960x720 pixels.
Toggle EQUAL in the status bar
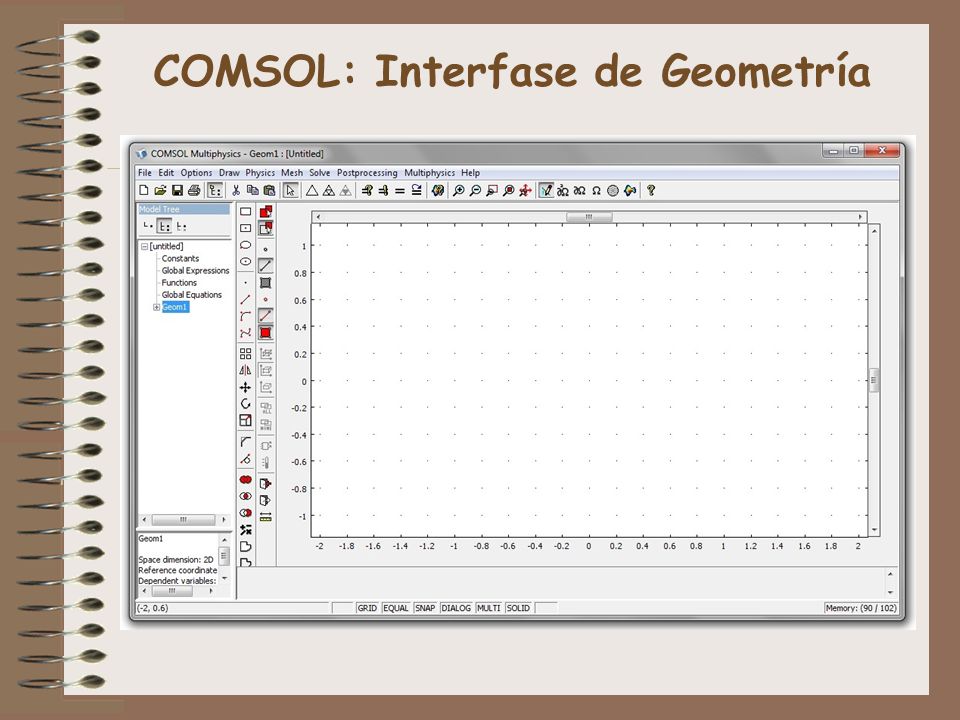396,608
